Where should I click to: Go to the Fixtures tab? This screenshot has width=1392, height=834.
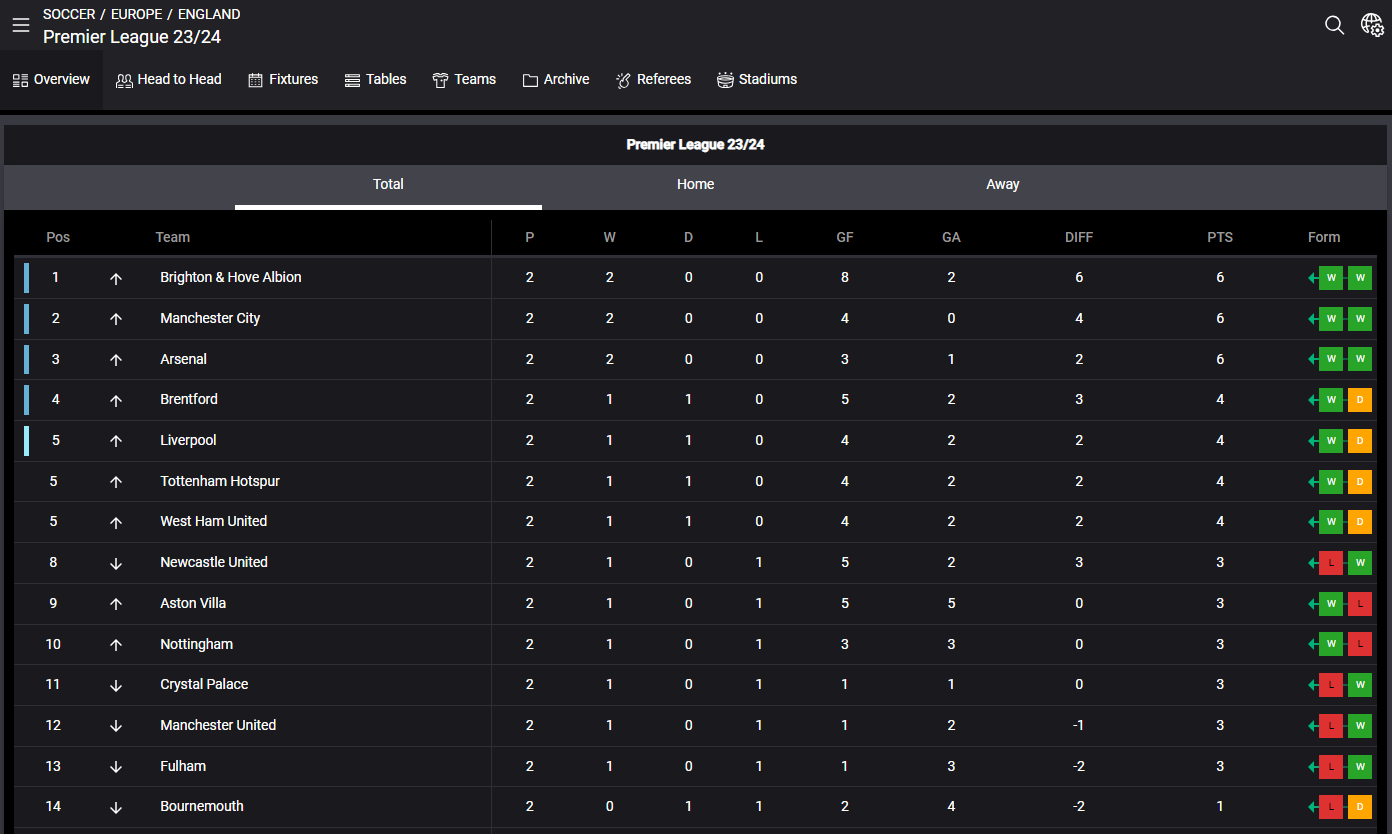click(283, 79)
